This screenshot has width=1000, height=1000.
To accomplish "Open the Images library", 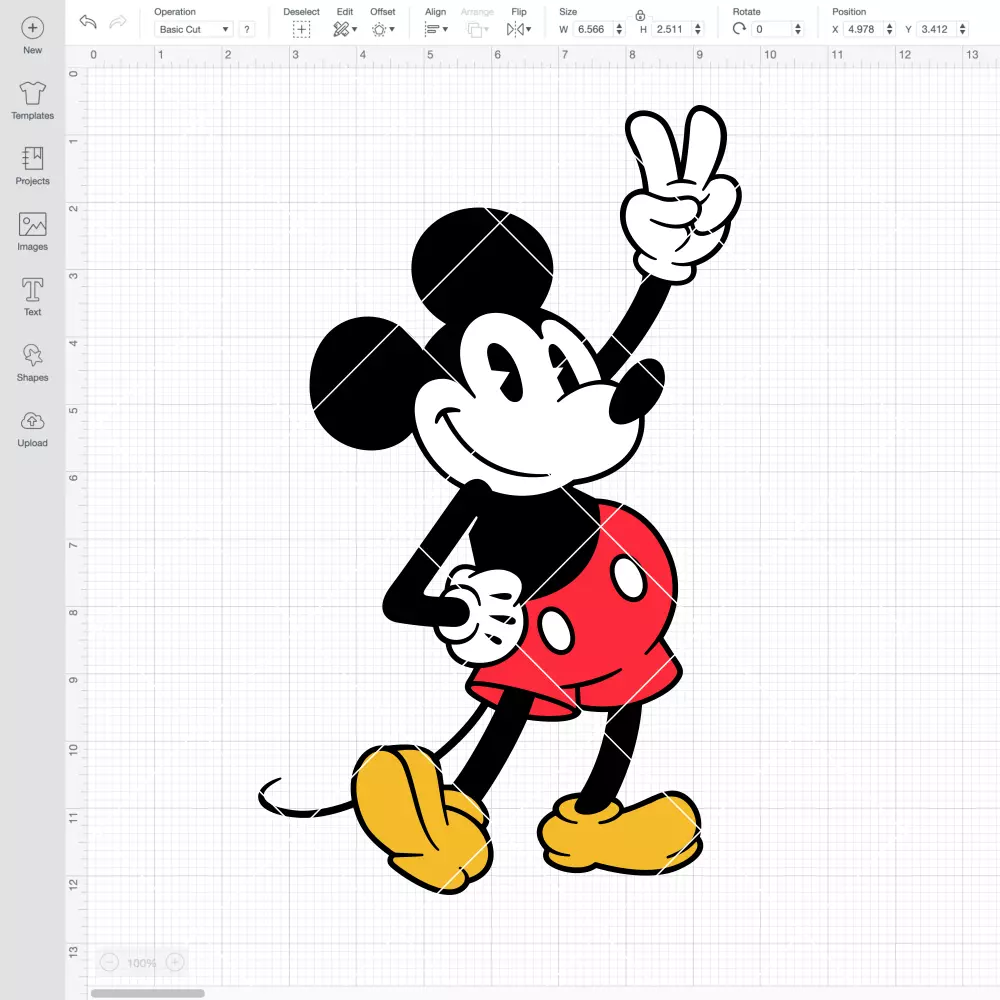I will point(33,232).
